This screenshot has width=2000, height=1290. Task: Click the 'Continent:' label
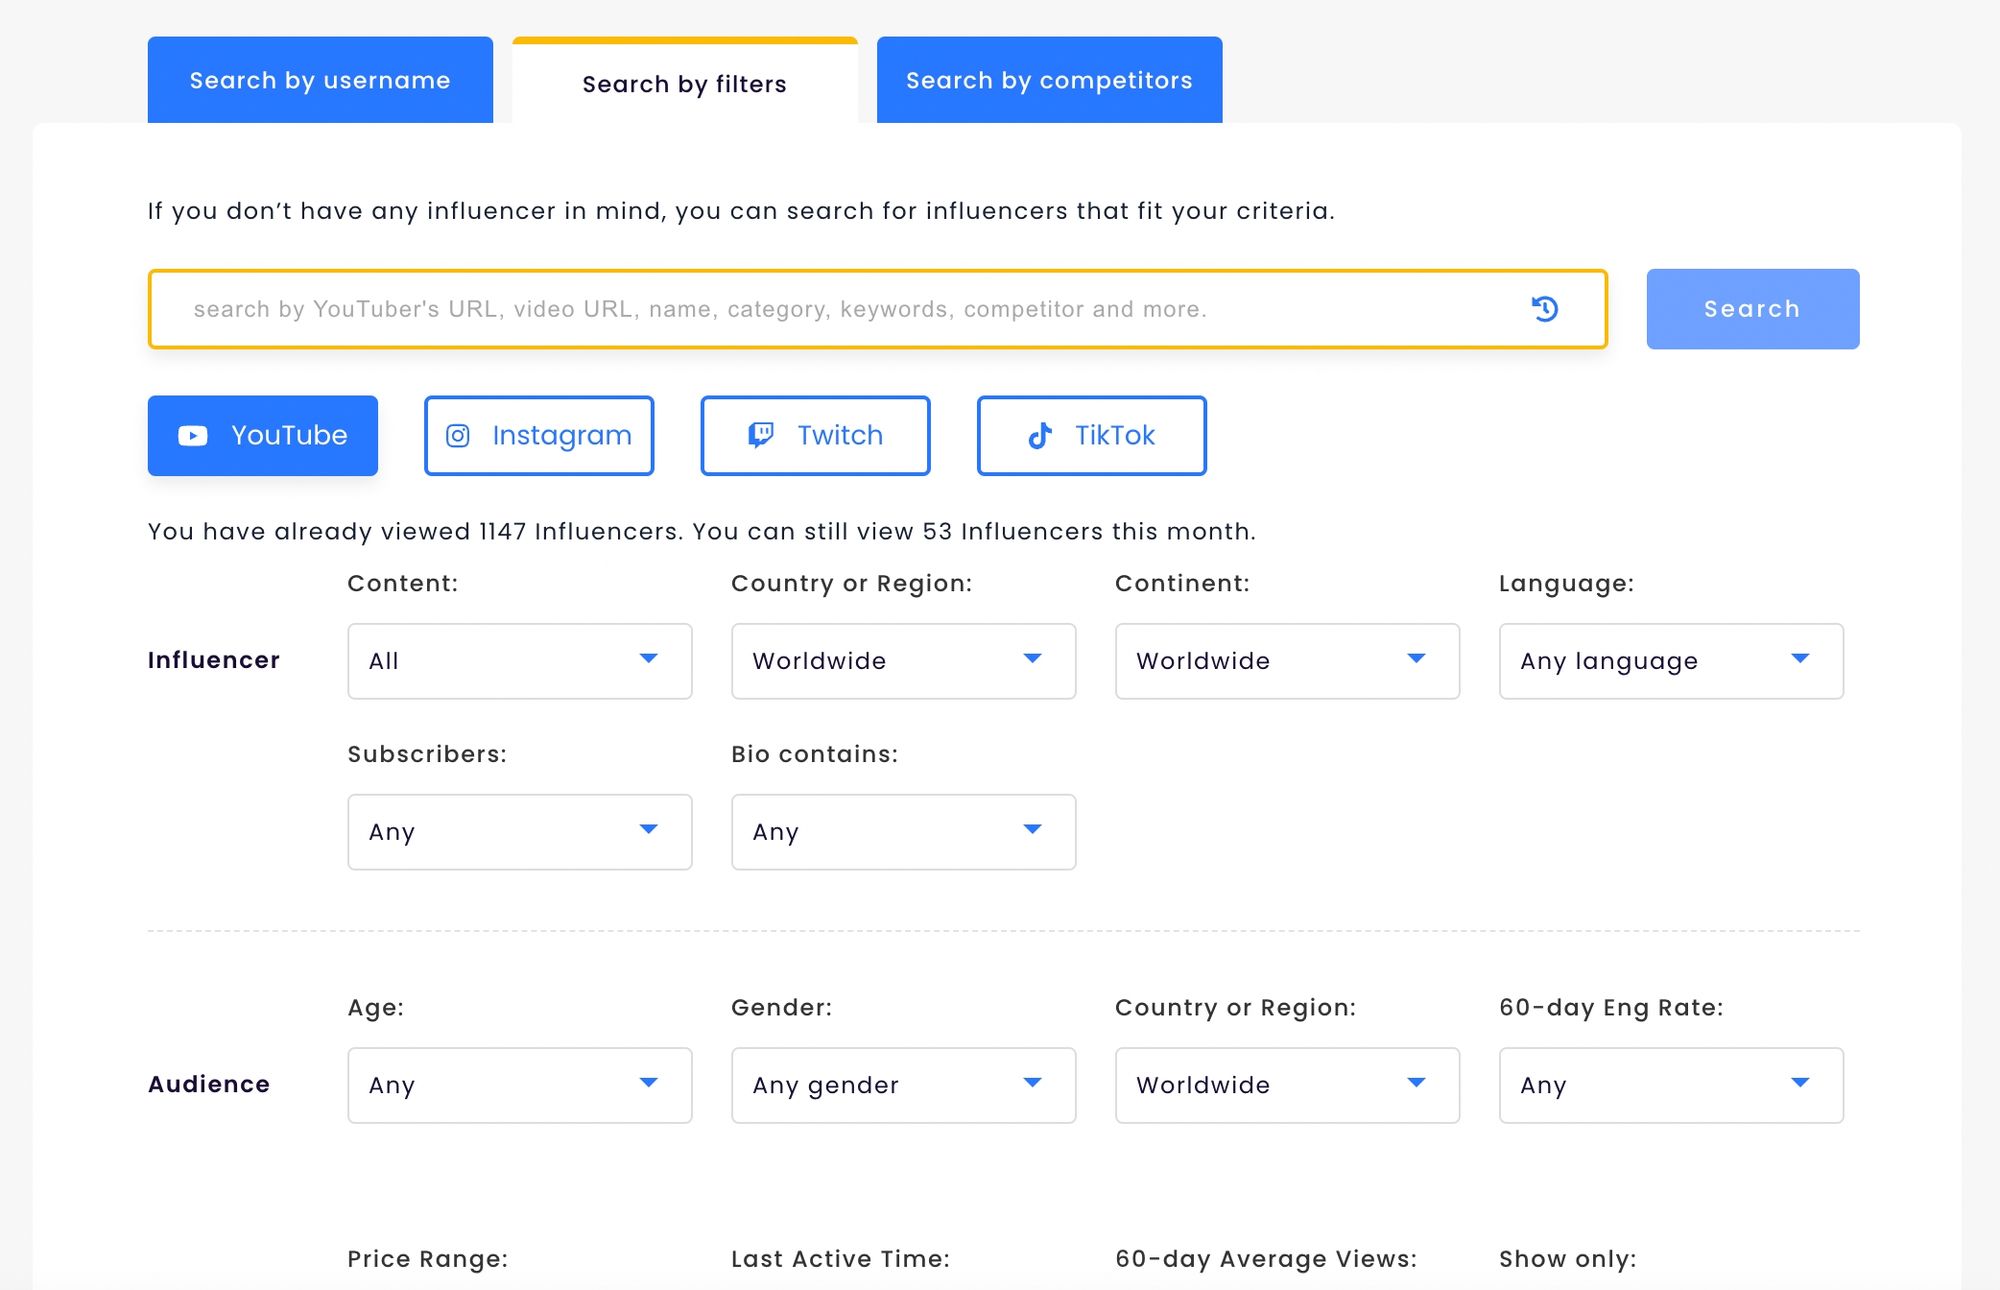click(x=1183, y=583)
